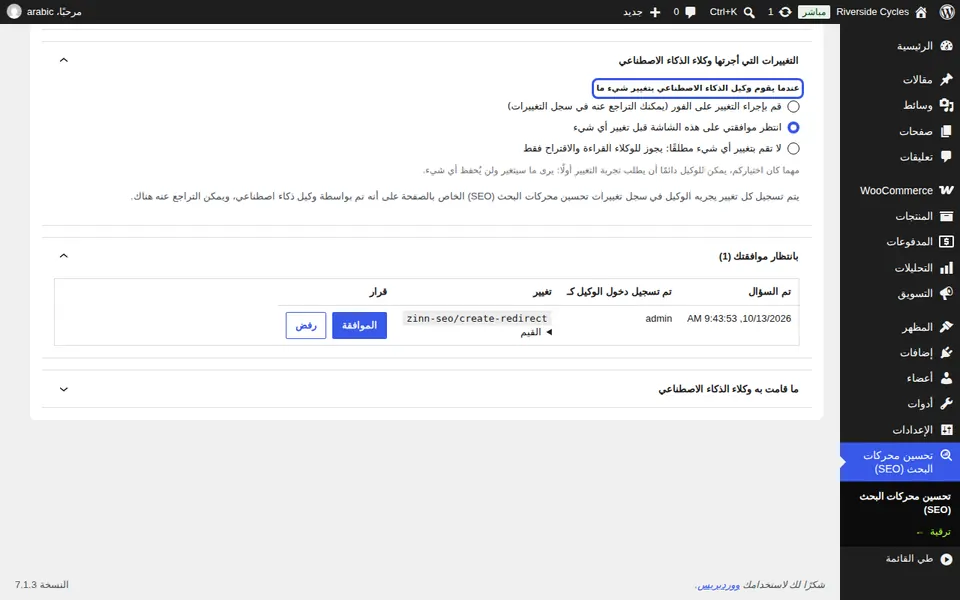Click the جديد new content link
960x600 pixels.
click(632, 12)
